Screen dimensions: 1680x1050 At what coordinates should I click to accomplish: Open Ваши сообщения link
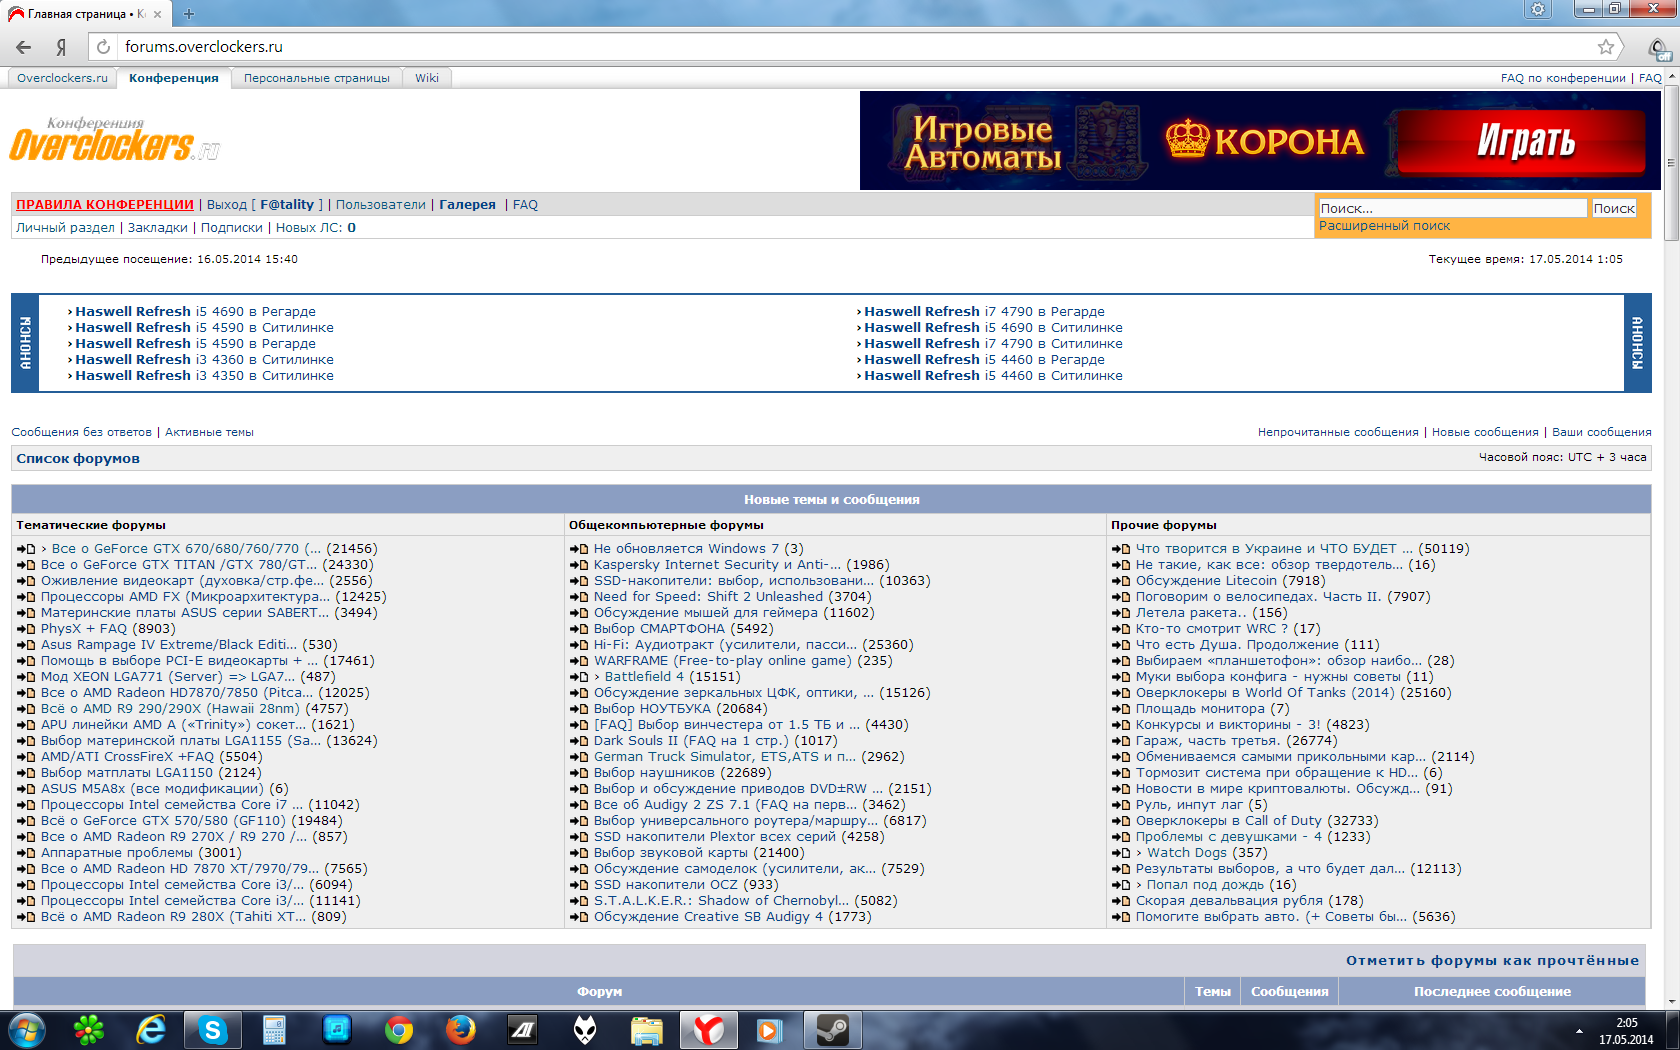(1602, 432)
